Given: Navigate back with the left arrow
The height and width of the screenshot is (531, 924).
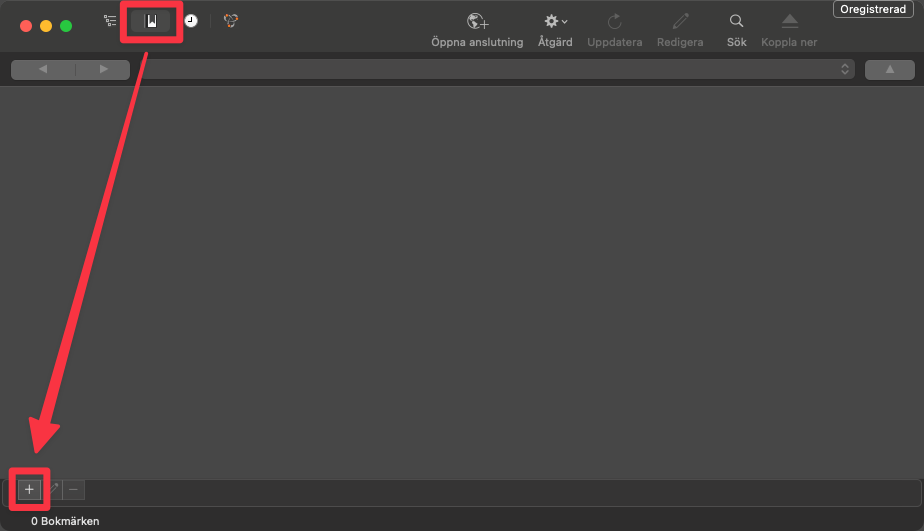Looking at the screenshot, I should click(42, 69).
